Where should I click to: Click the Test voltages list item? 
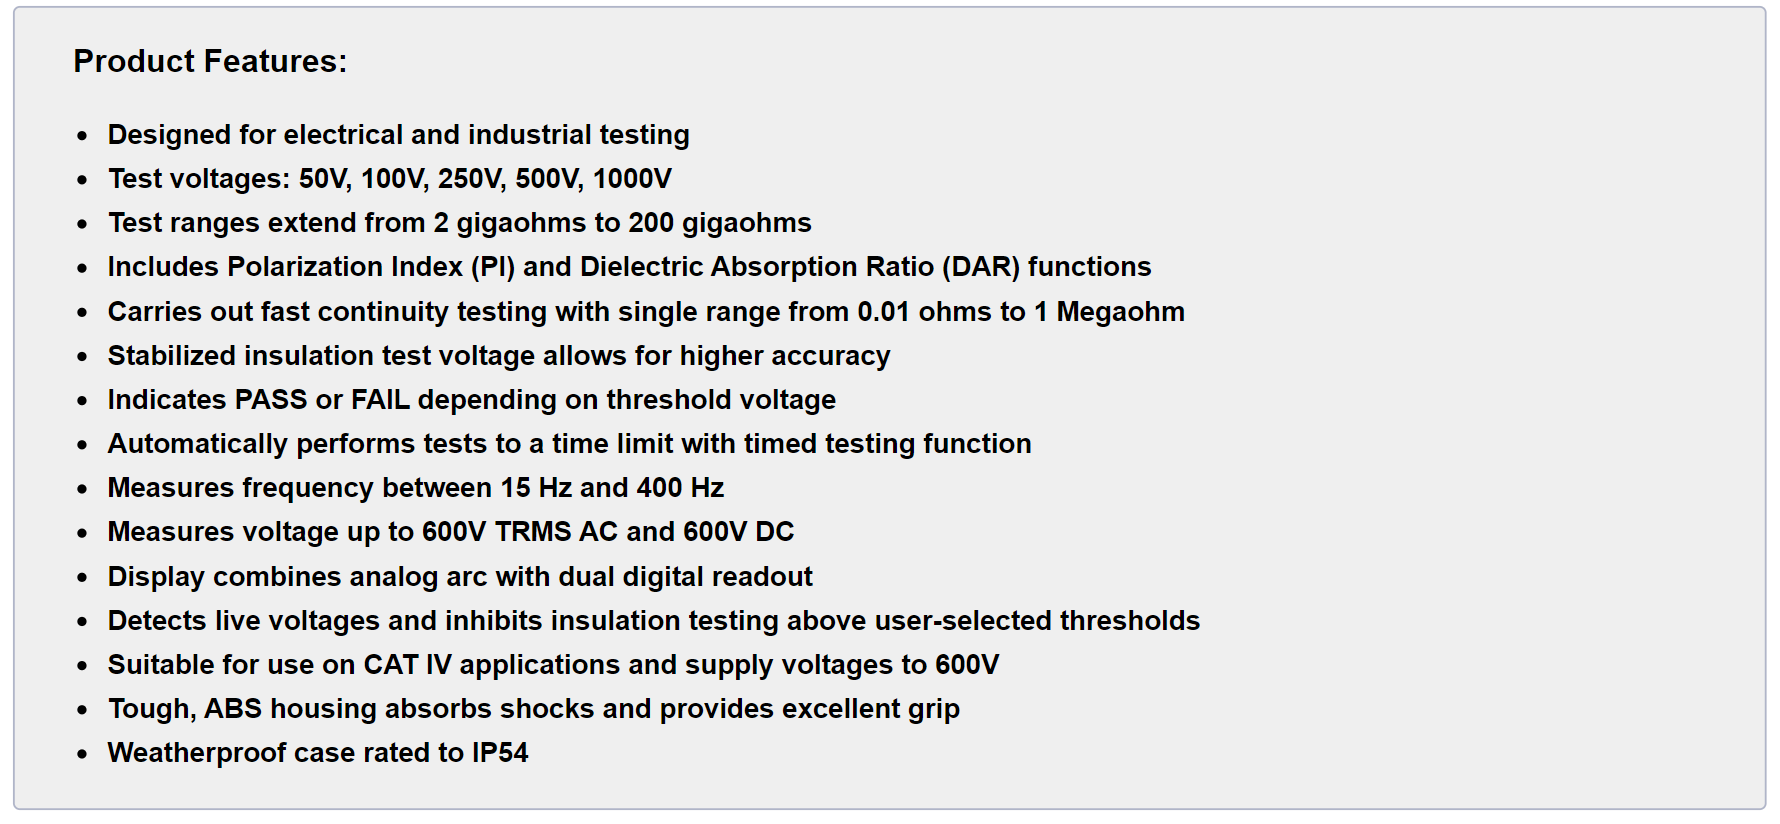click(x=390, y=179)
